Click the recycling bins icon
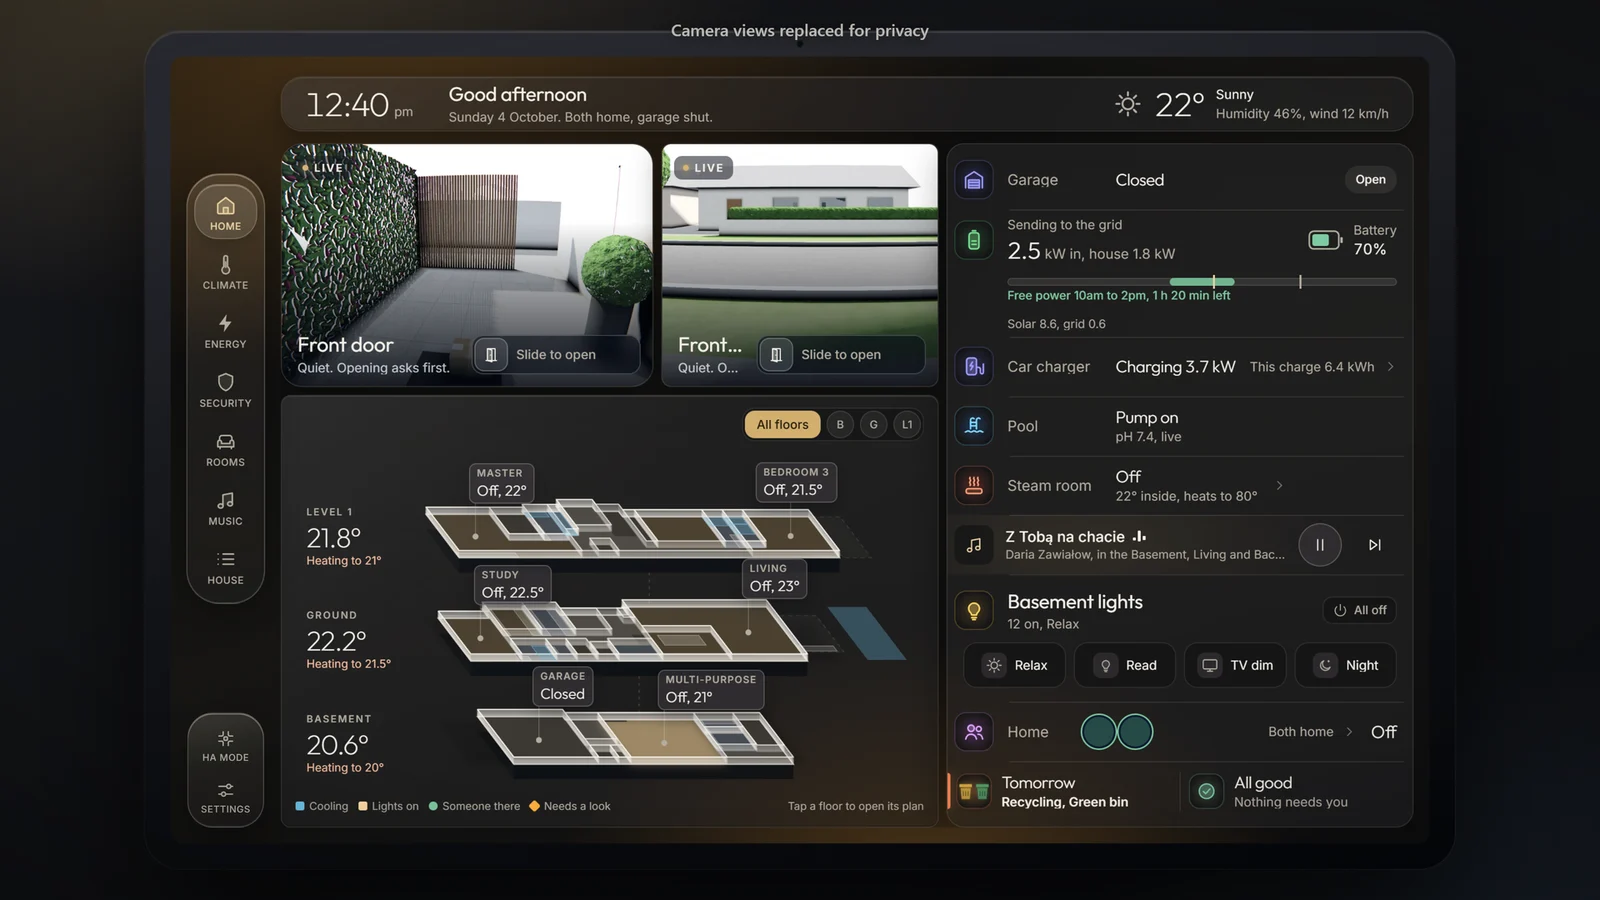The image size is (1600, 900). tap(974, 792)
